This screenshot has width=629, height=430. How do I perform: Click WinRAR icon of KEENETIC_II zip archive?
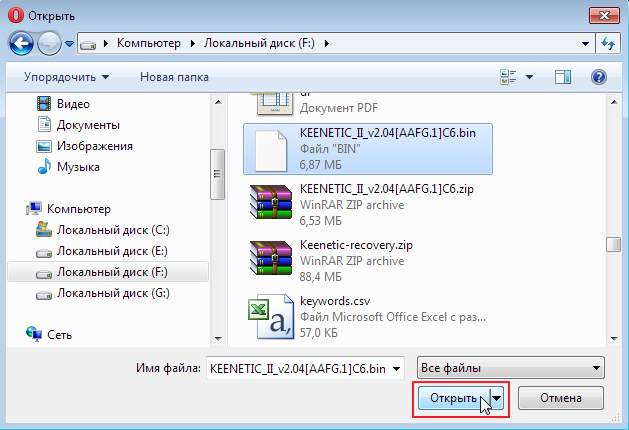point(271,202)
